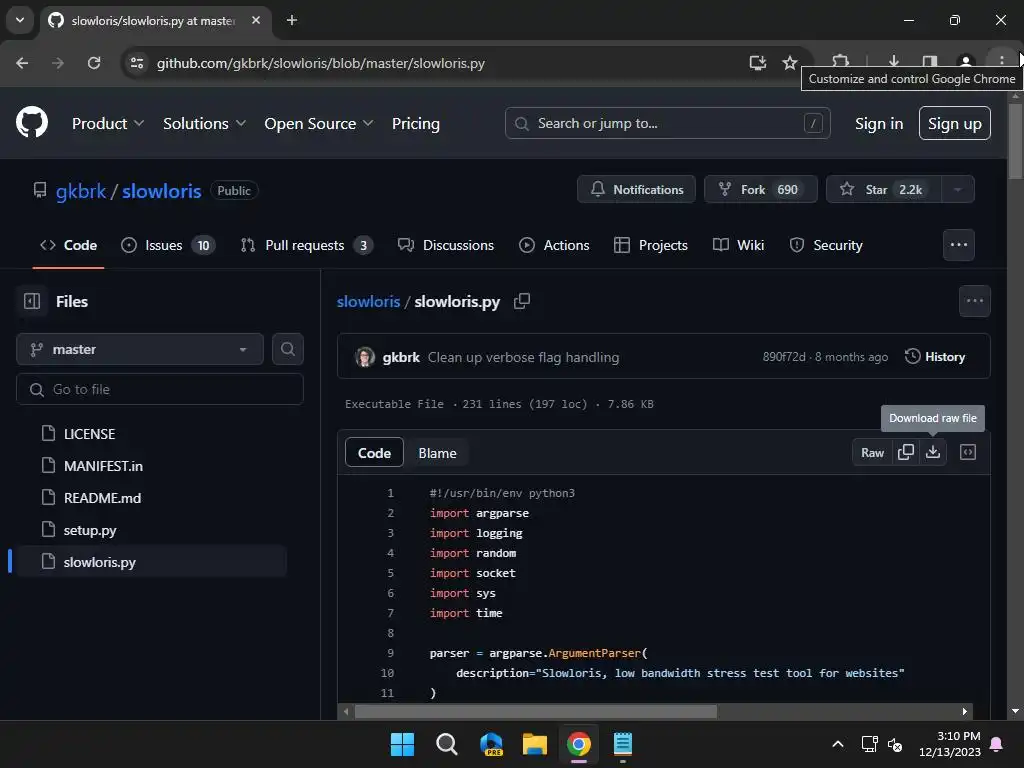This screenshot has height=768, width=1024.
Task: Open the symbols panel icon
Action: tap(968, 452)
